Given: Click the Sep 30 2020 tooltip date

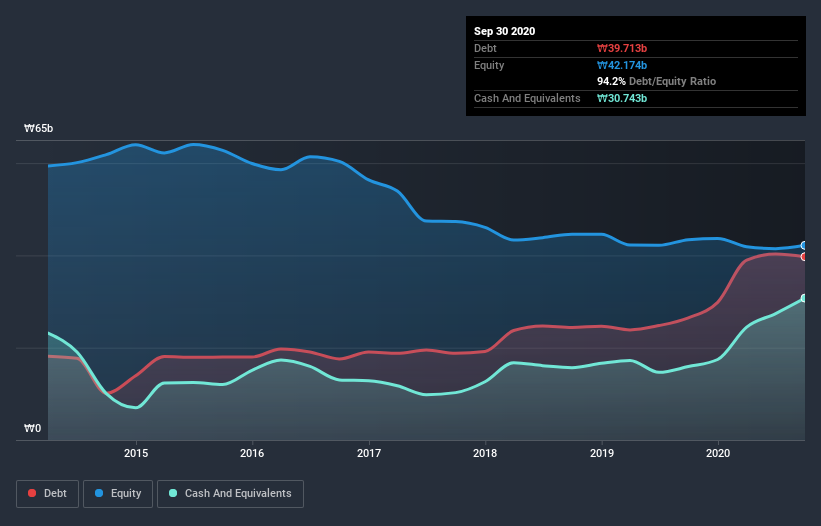Looking at the screenshot, I should coord(504,31).
